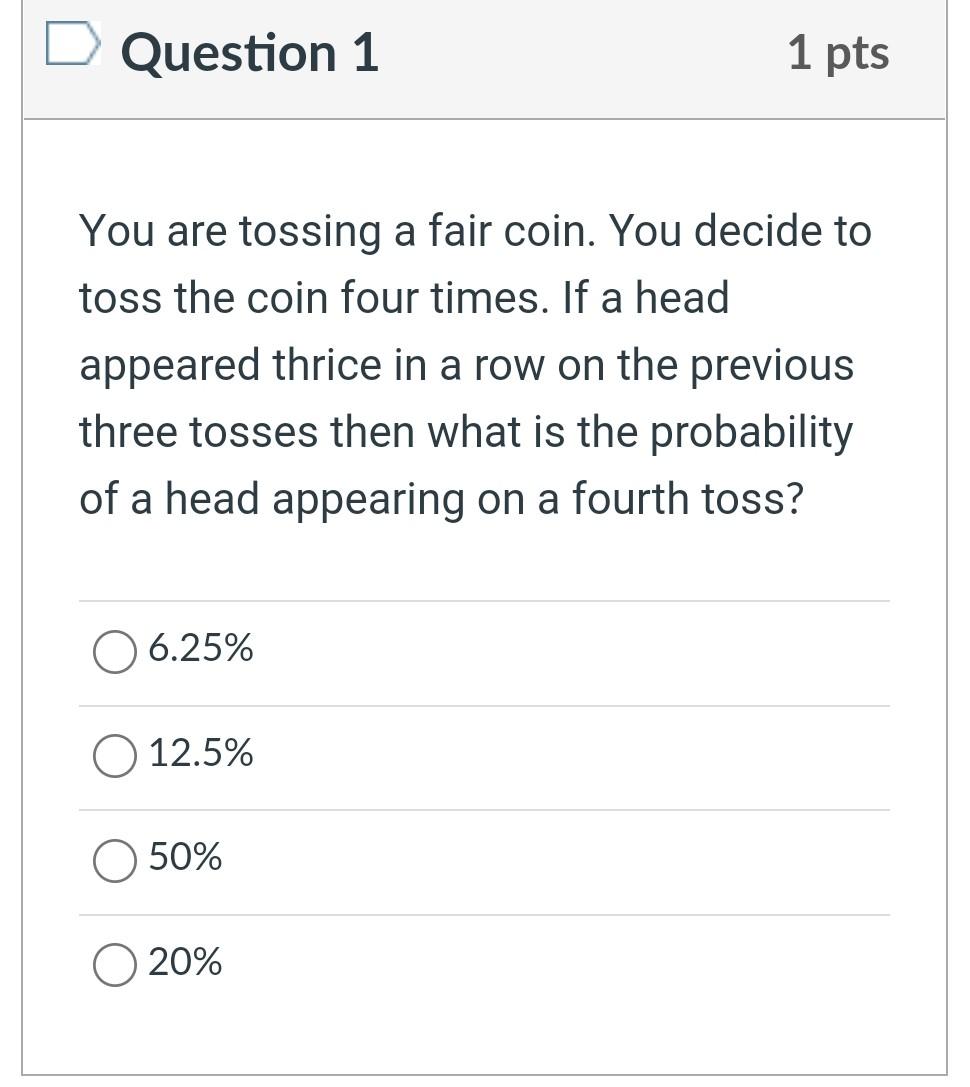Select the 12.5% radio button
The height and width of the screenshot is (1087, 970).
pos(115,755)
